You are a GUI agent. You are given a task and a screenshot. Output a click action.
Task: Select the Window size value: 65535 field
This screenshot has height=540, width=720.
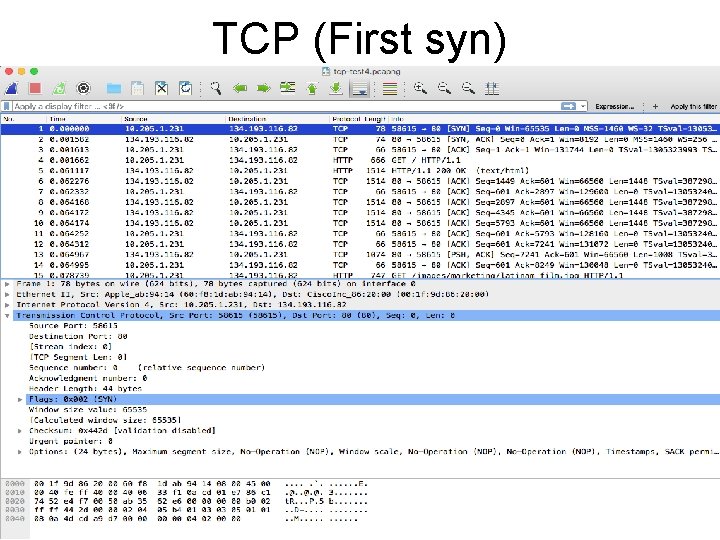pos(88,410)
